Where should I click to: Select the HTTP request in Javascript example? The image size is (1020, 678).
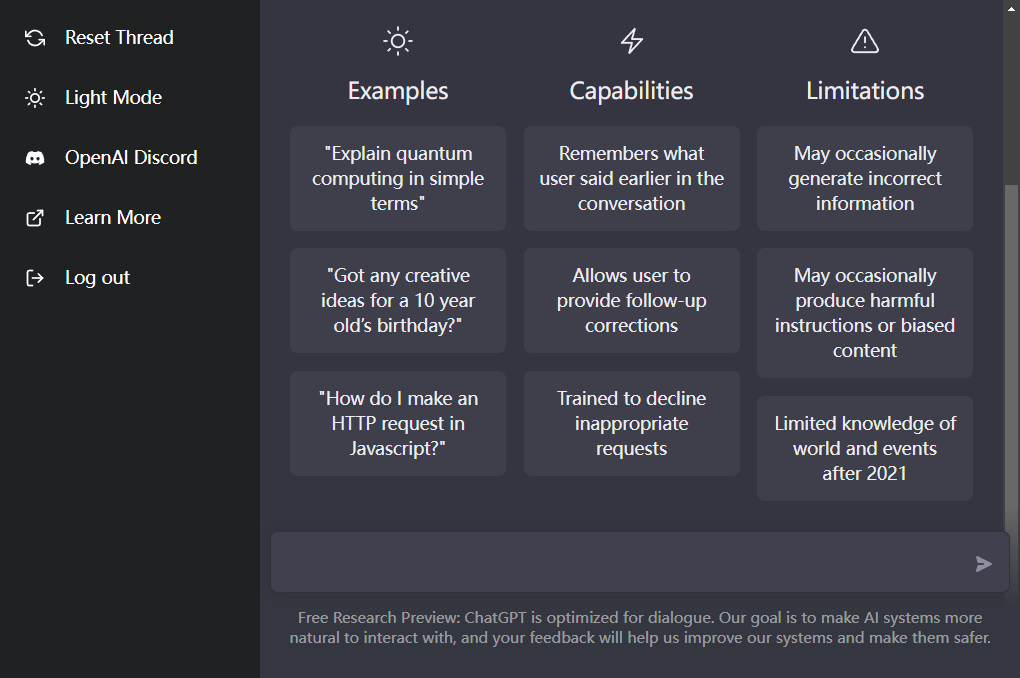point(398,424)
